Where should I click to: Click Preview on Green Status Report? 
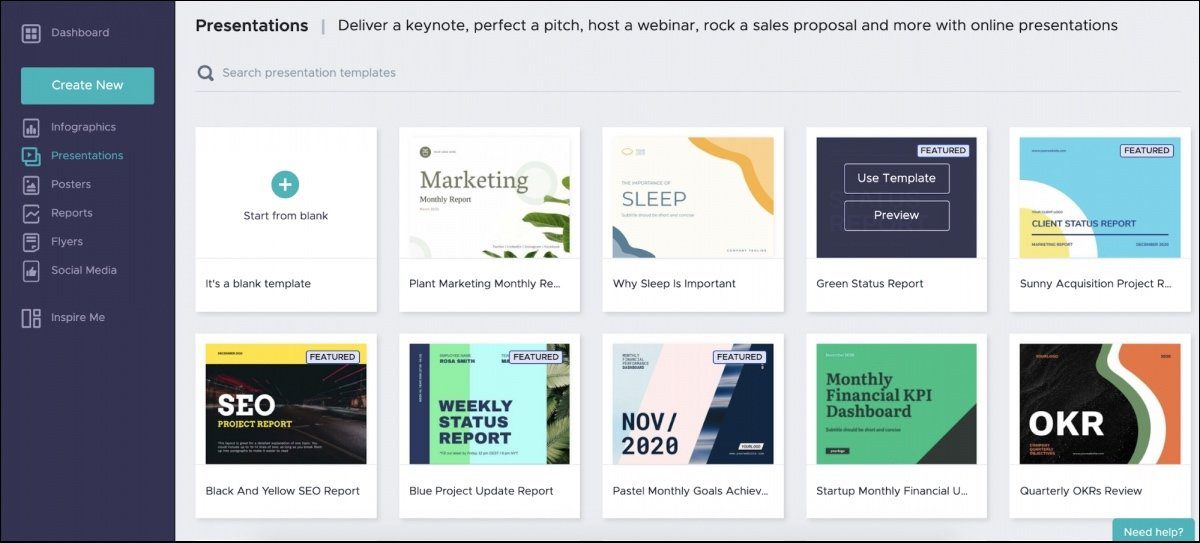pos(896,215)
